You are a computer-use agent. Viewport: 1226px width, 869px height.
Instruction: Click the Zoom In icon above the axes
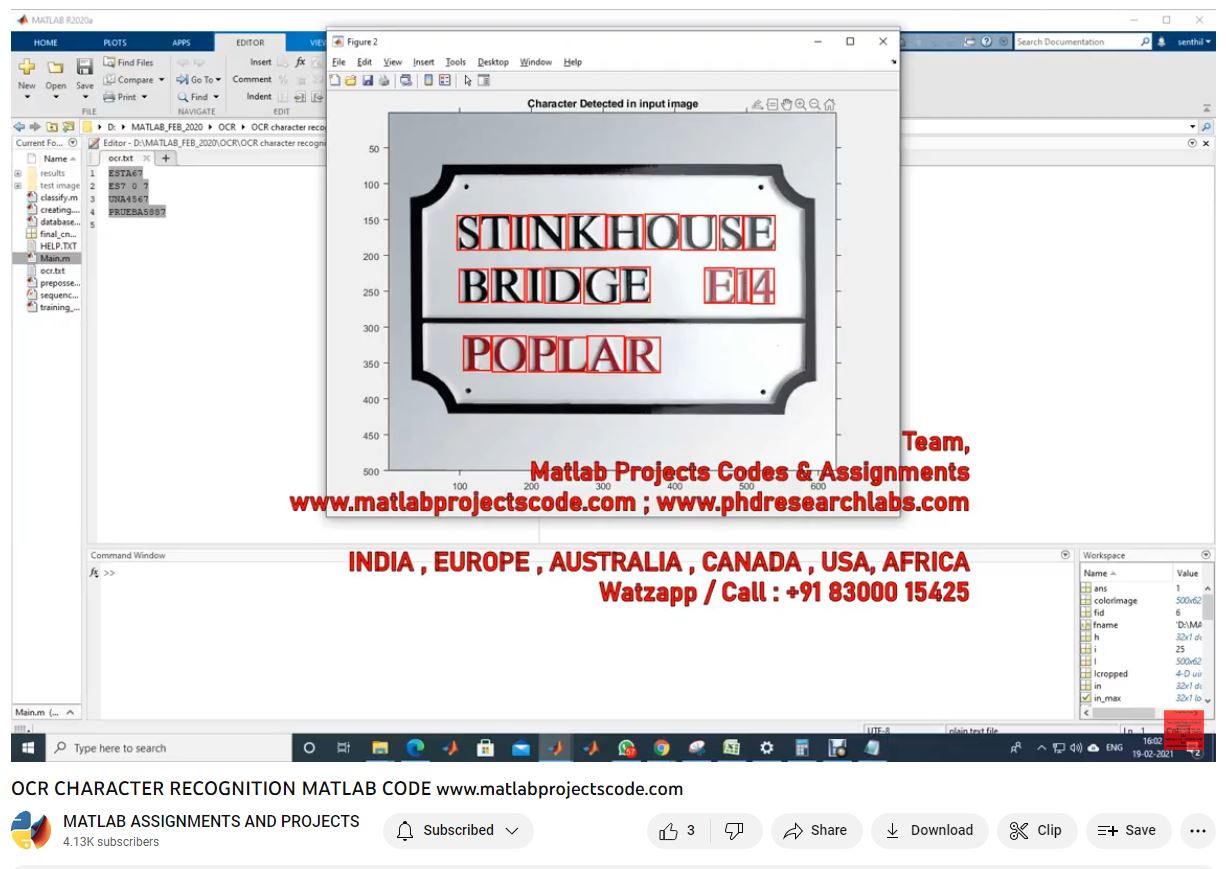[800, 104]
